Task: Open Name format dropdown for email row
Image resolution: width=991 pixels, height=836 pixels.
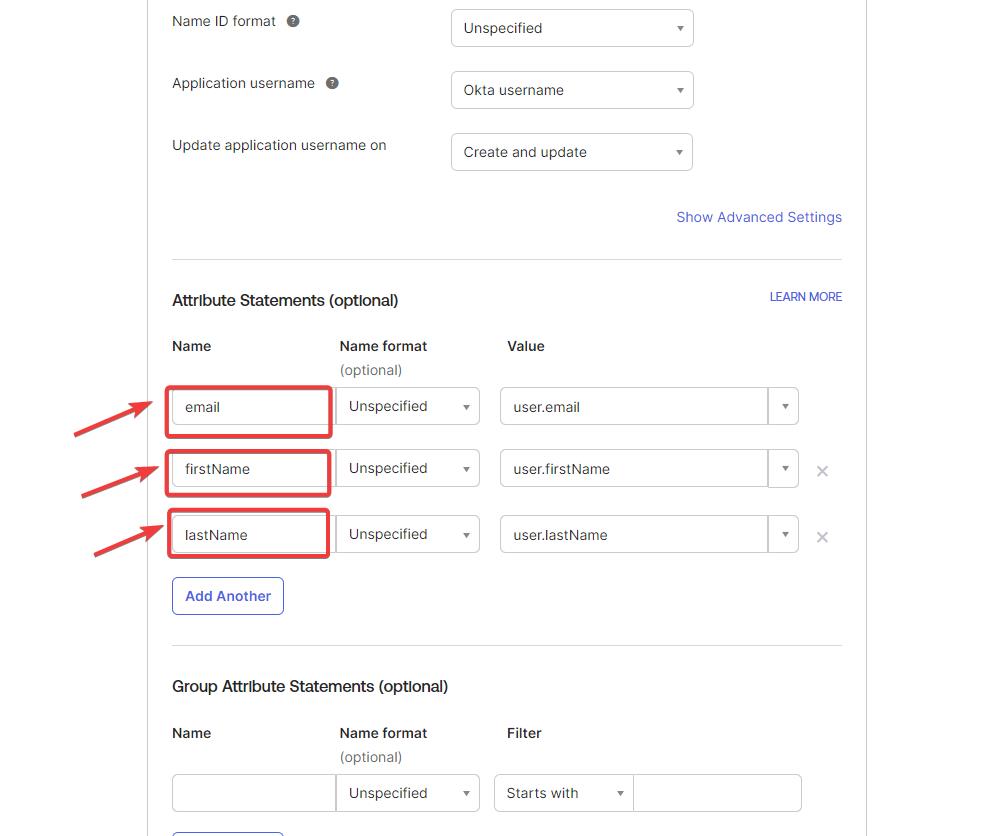Action: click(407, 407)
